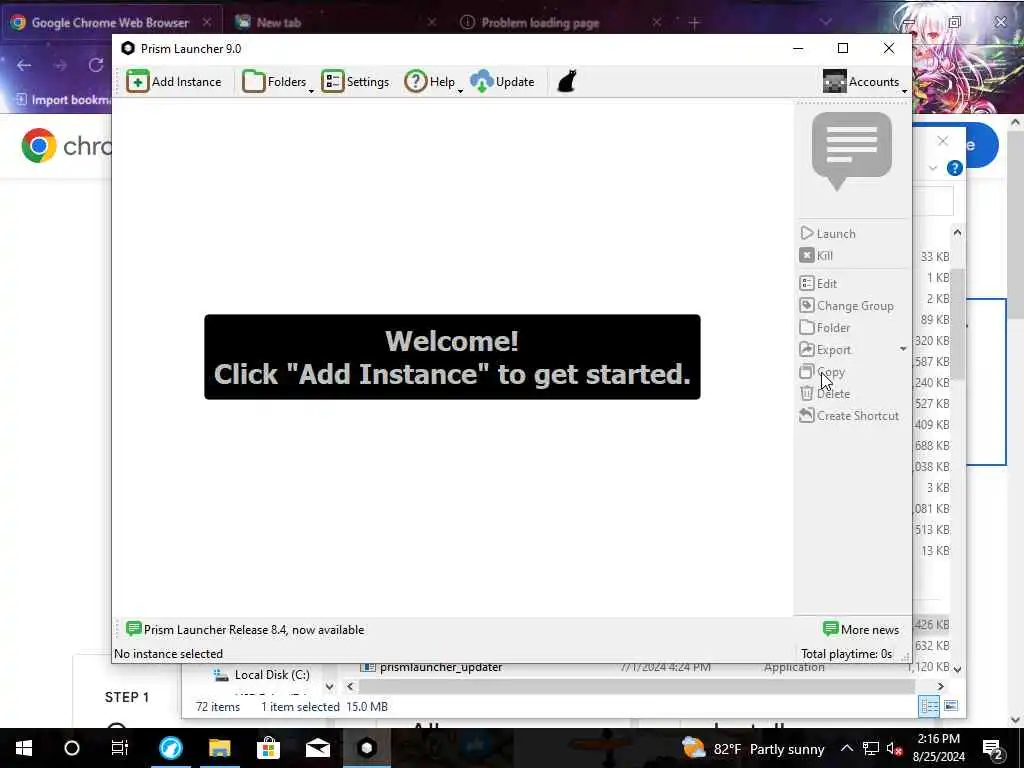The width and height of the screenshot is (1024, 768).
Task: Click Delete in the instance sidebar
Action: point(825,394)
